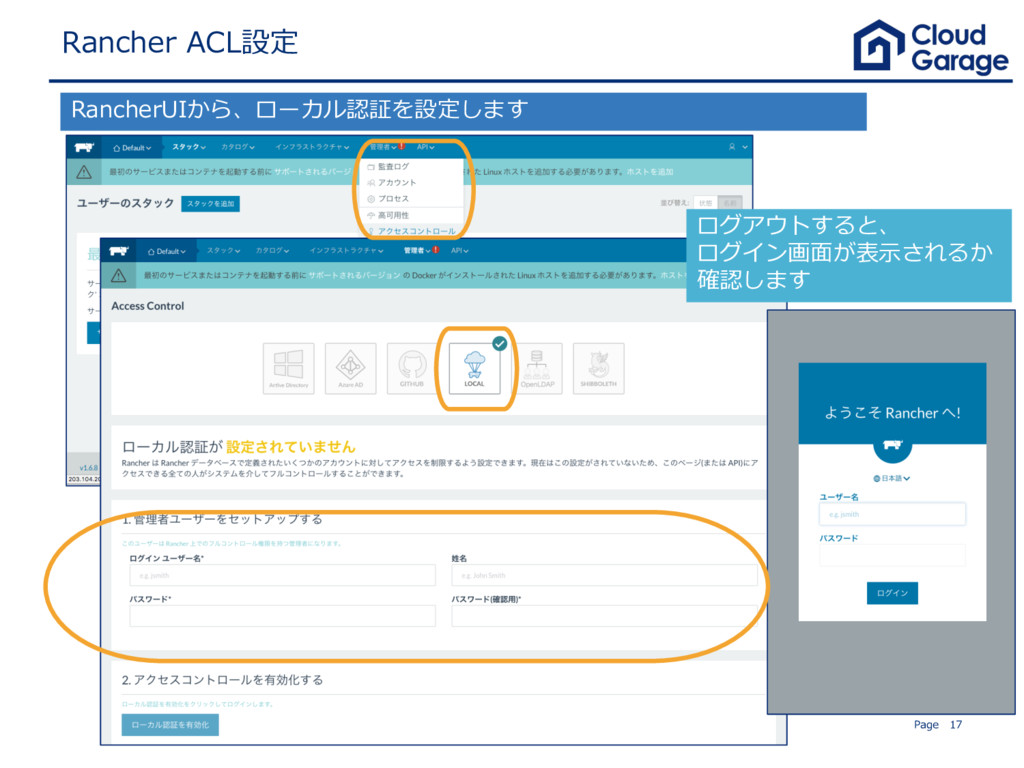This screenshot has height=768, width=1024.
Task: Select the OpenLDAP auth provider icon
Action: coord(537,368)
